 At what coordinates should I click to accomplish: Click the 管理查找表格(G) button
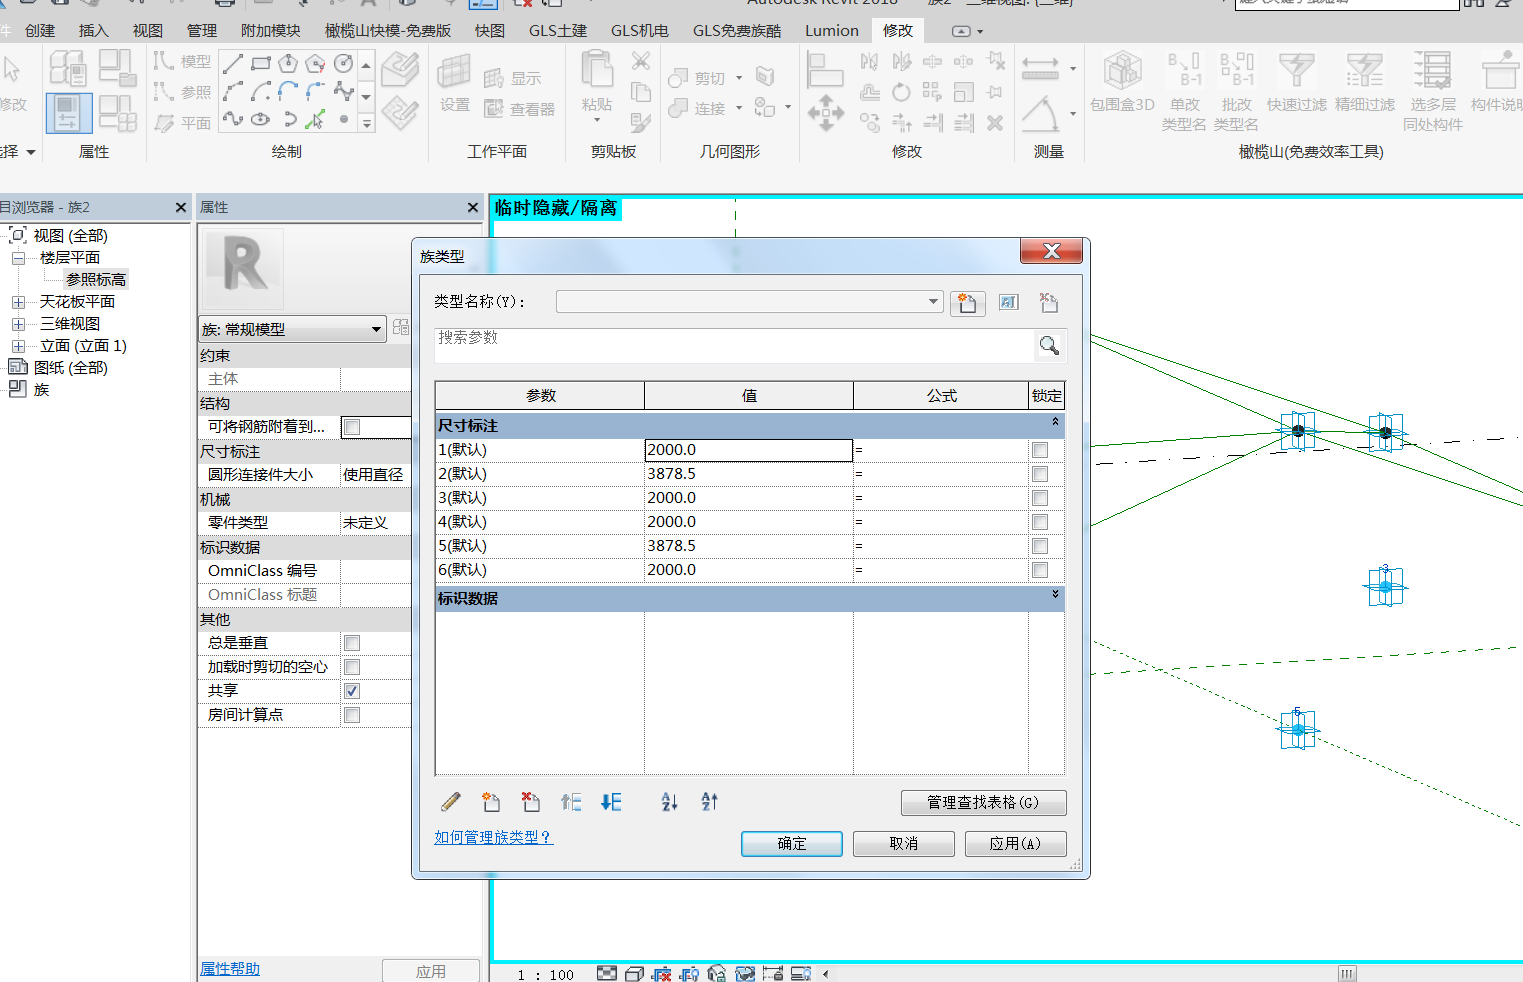pyautogui.click(x=983, y=803)
